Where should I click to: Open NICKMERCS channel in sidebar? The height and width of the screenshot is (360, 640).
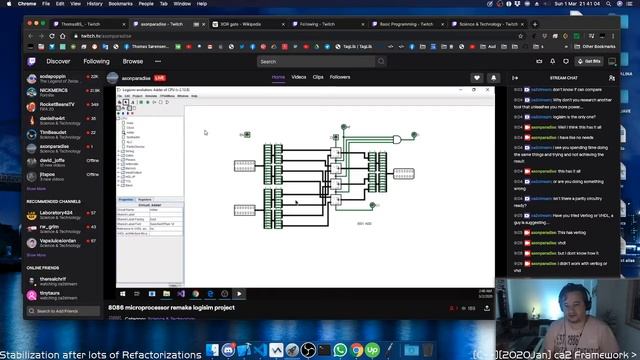63,93
